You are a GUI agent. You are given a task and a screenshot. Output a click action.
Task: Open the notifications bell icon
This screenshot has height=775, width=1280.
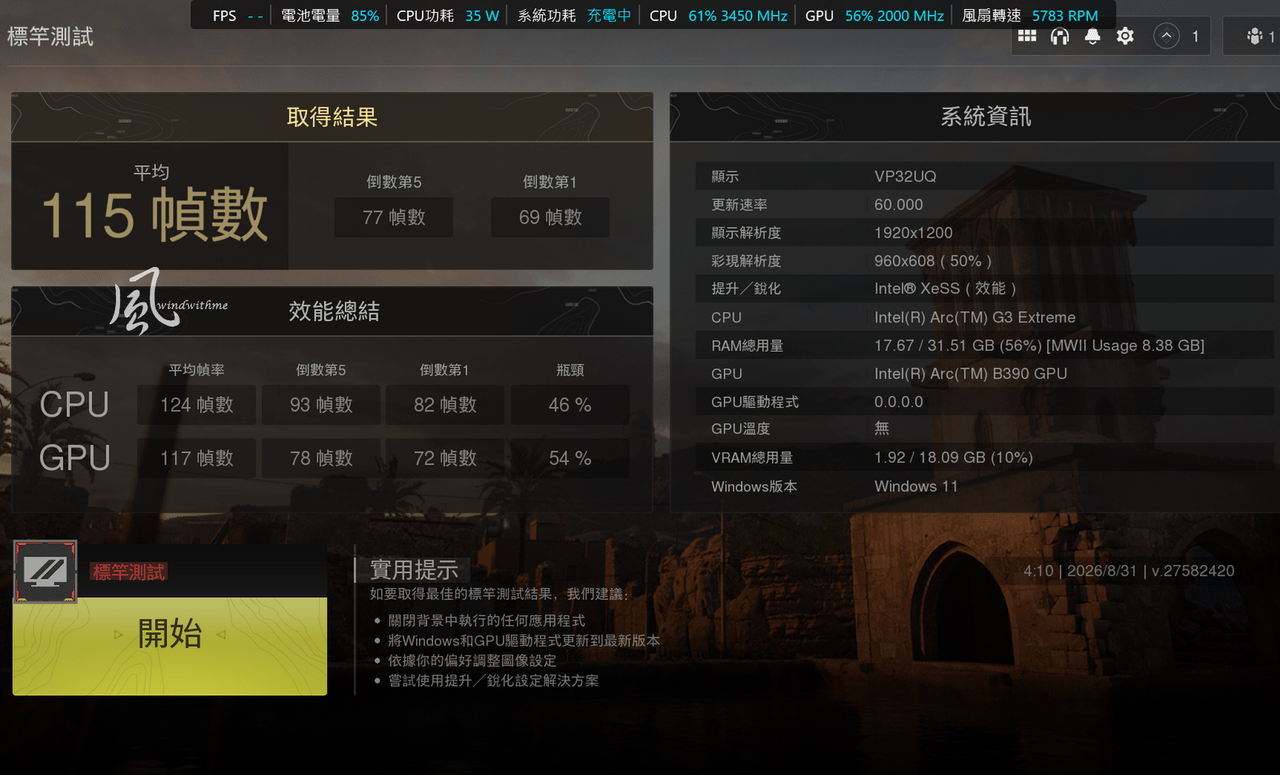coord(1092,36)
